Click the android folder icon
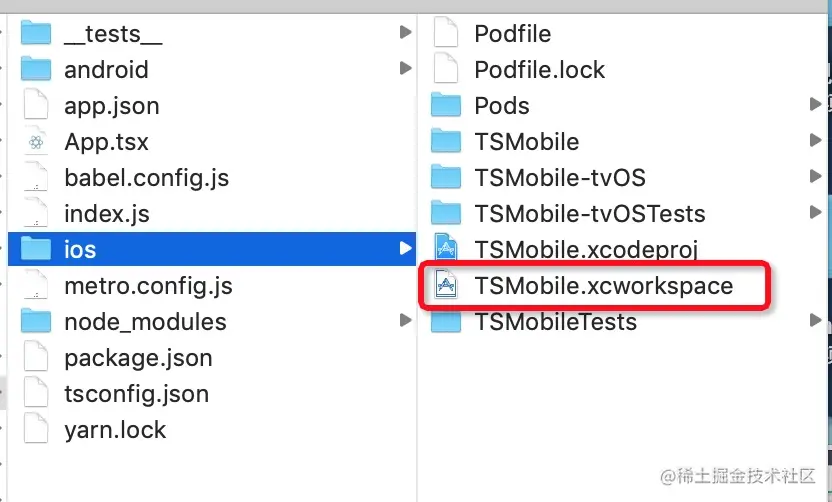The height and width of the screenshot is (502, 832). tap(36, 69)
